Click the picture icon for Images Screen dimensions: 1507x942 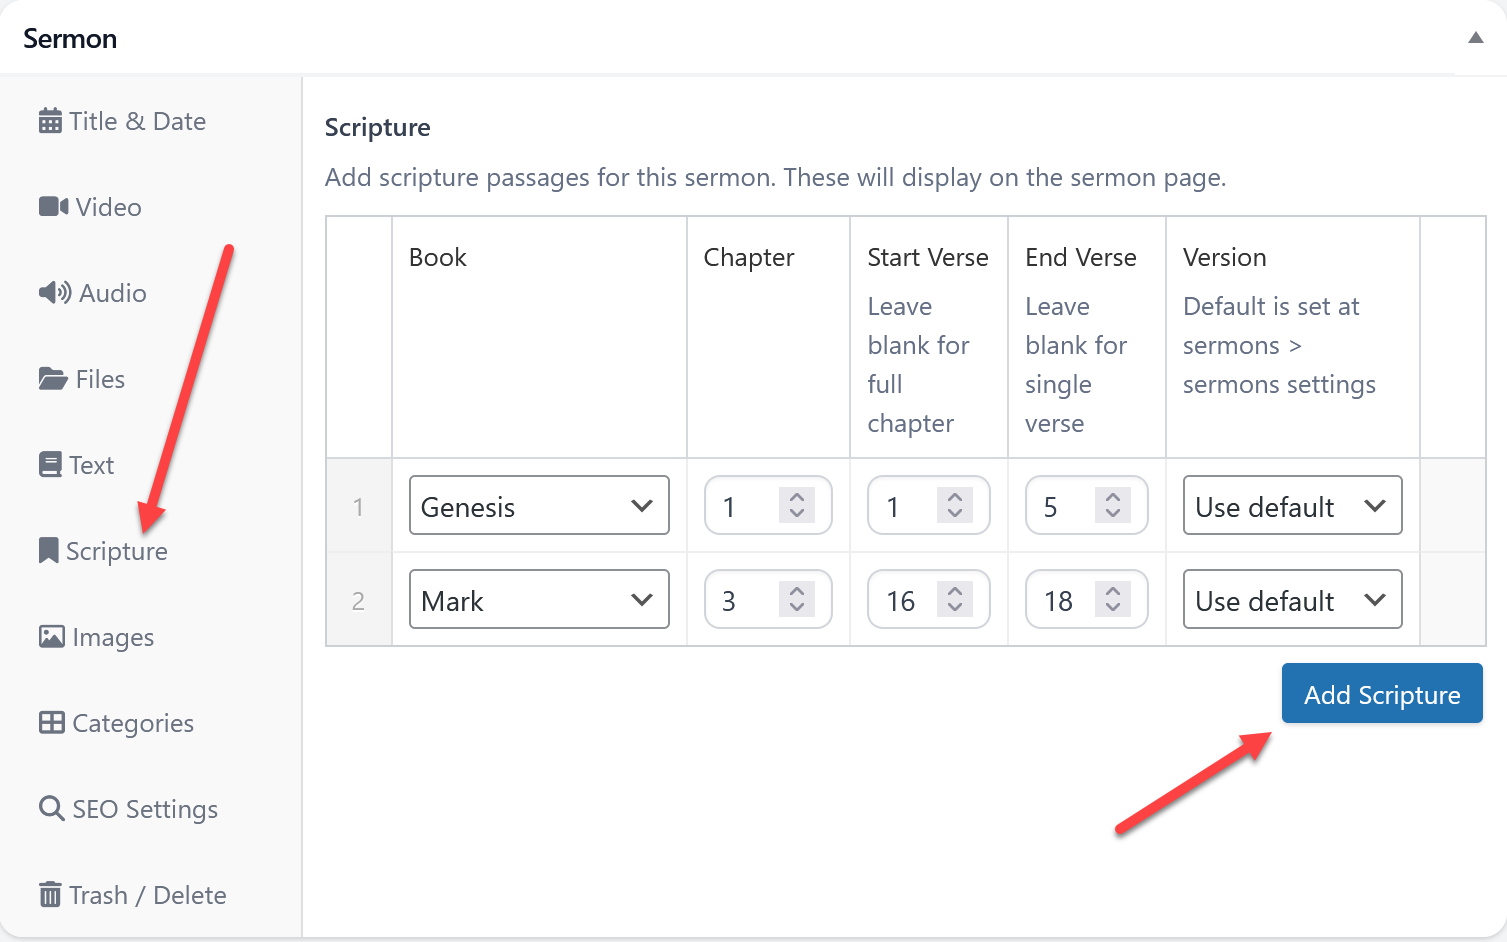coord(52,637)
